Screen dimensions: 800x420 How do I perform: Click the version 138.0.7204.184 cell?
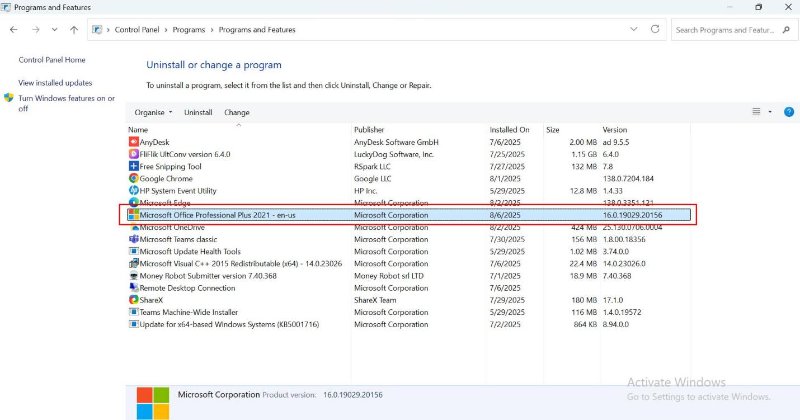click(x=628, y=179)
